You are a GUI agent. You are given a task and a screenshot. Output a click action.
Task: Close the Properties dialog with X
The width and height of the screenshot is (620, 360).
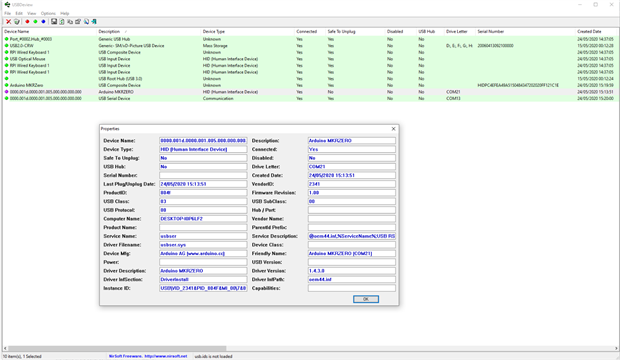393,129
